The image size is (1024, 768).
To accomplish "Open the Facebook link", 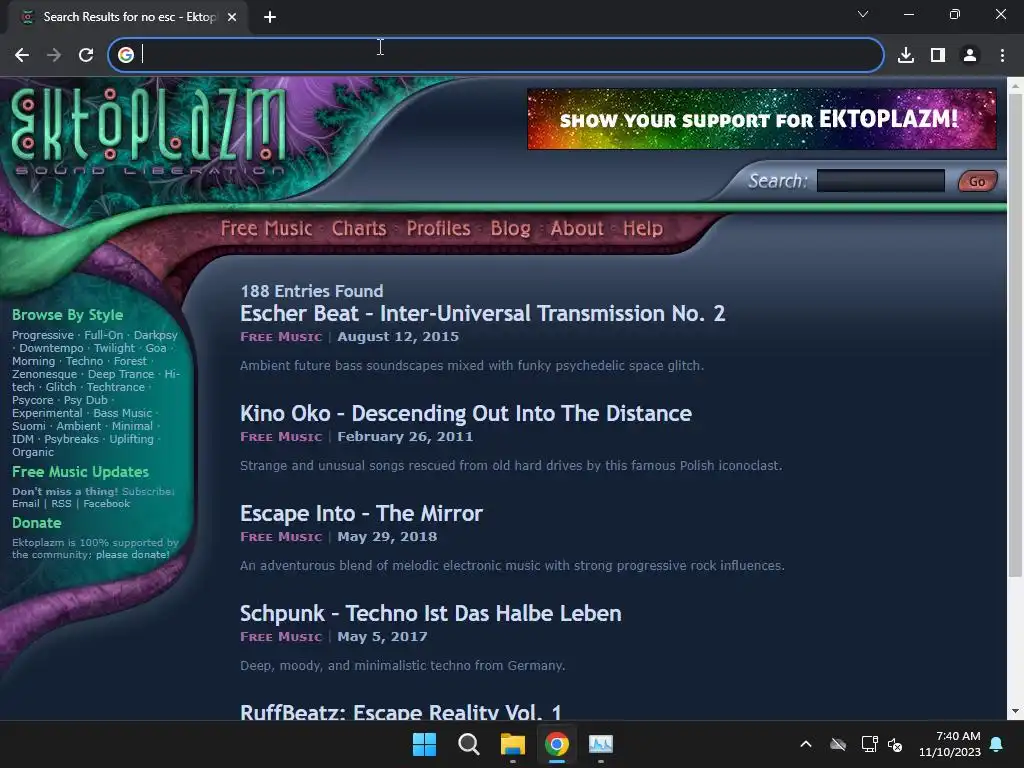I will 106,504.
